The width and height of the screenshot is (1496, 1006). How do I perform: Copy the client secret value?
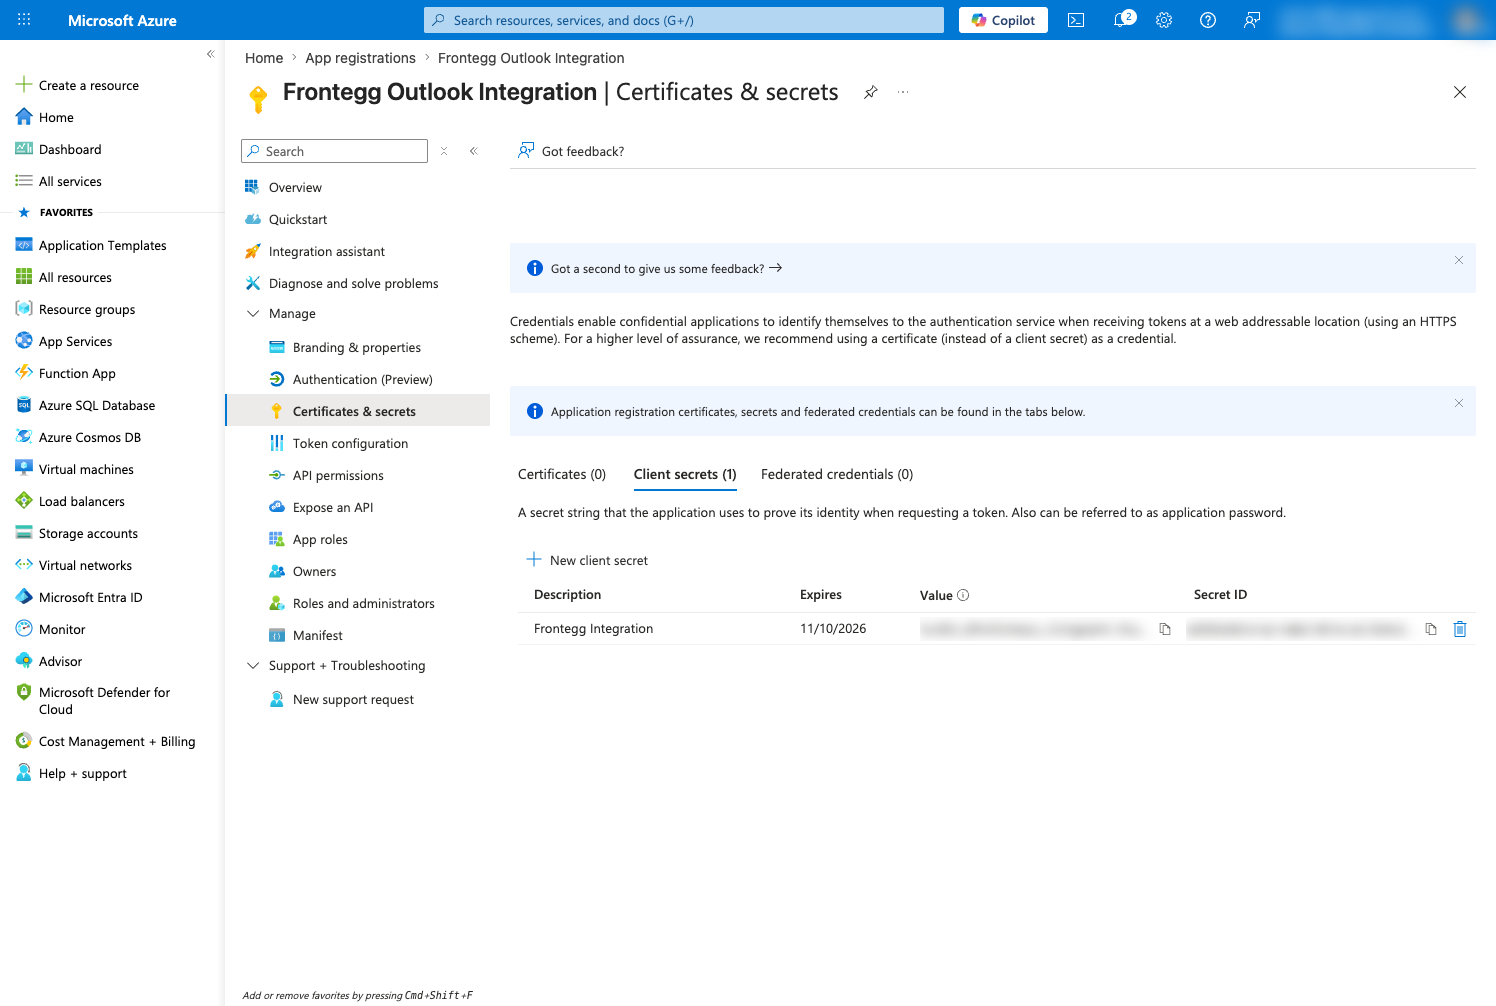pos(1165,629)
